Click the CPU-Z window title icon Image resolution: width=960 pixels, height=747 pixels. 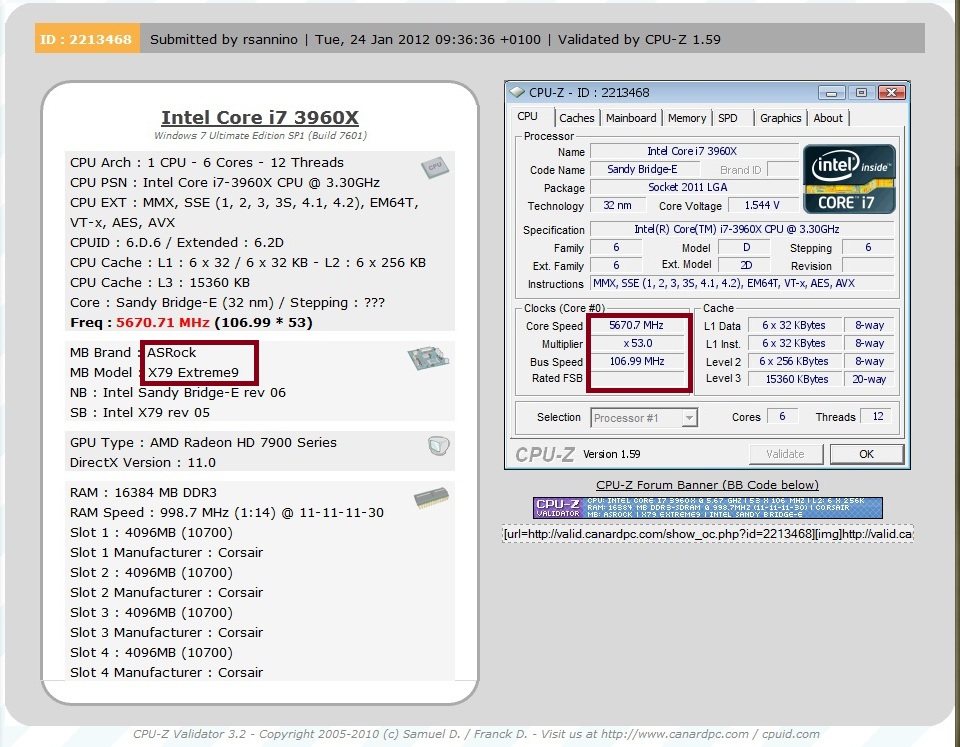click(x=517, y=92)
